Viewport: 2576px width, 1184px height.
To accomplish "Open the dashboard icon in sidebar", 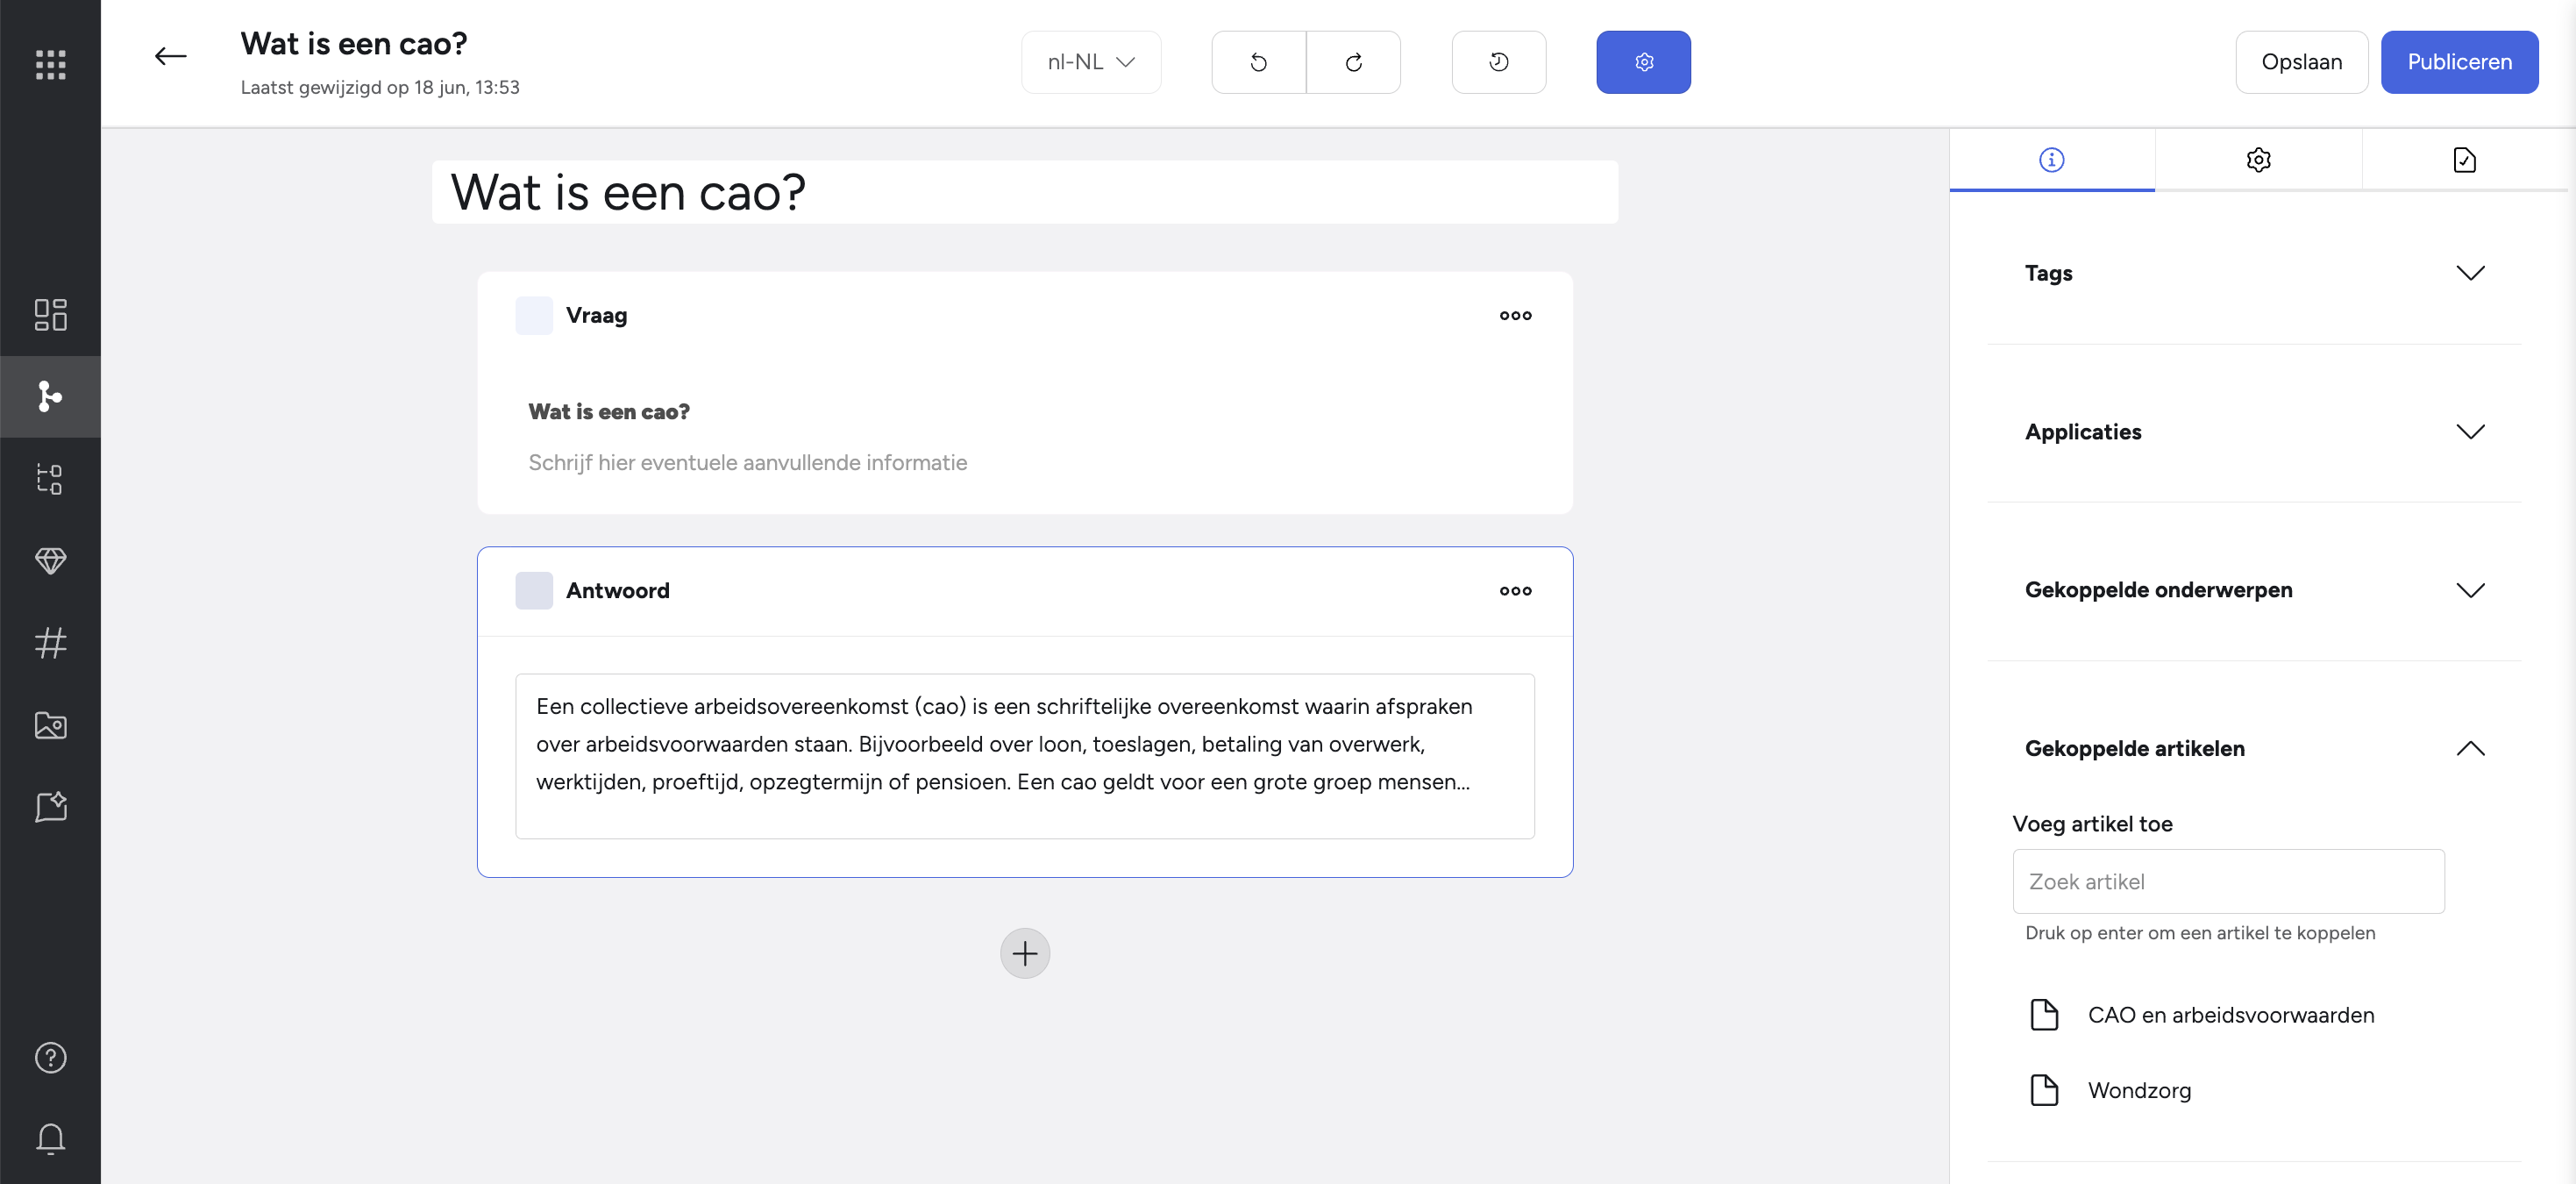I will pyautogui.click(x=50, y=314).
